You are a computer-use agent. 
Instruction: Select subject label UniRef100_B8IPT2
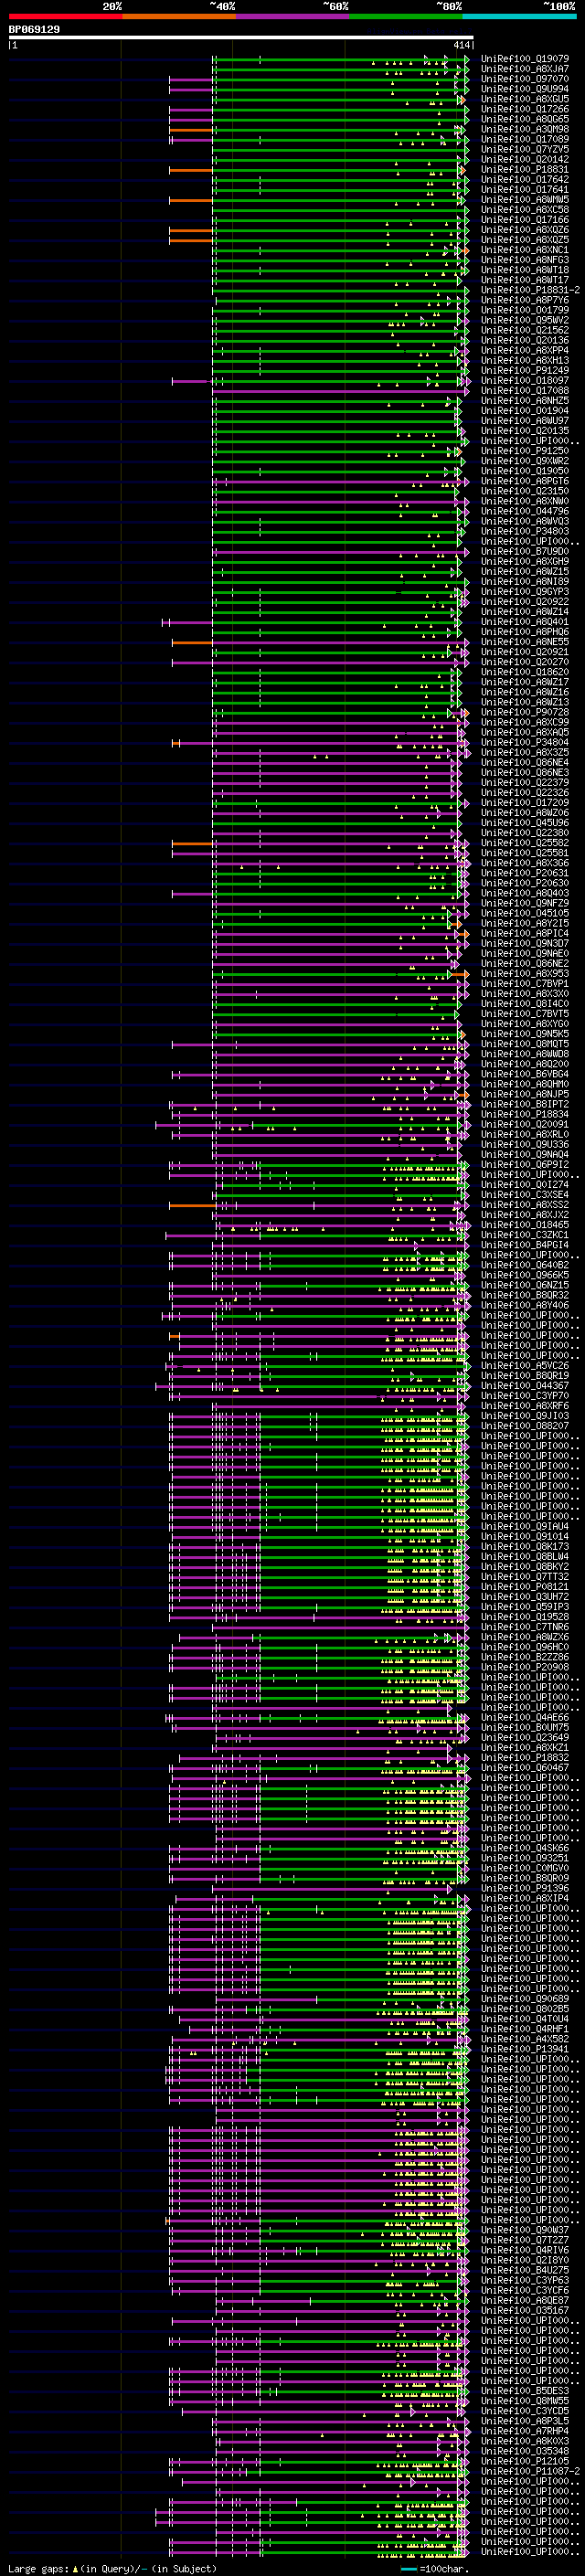(525, 1104)
